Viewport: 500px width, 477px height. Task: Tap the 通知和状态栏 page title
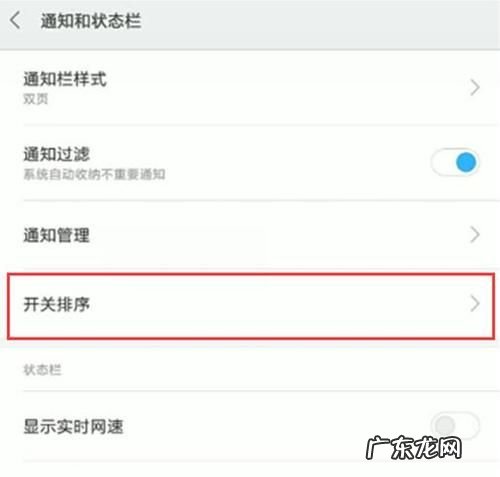pyautogui.click(x=91, y=21)
